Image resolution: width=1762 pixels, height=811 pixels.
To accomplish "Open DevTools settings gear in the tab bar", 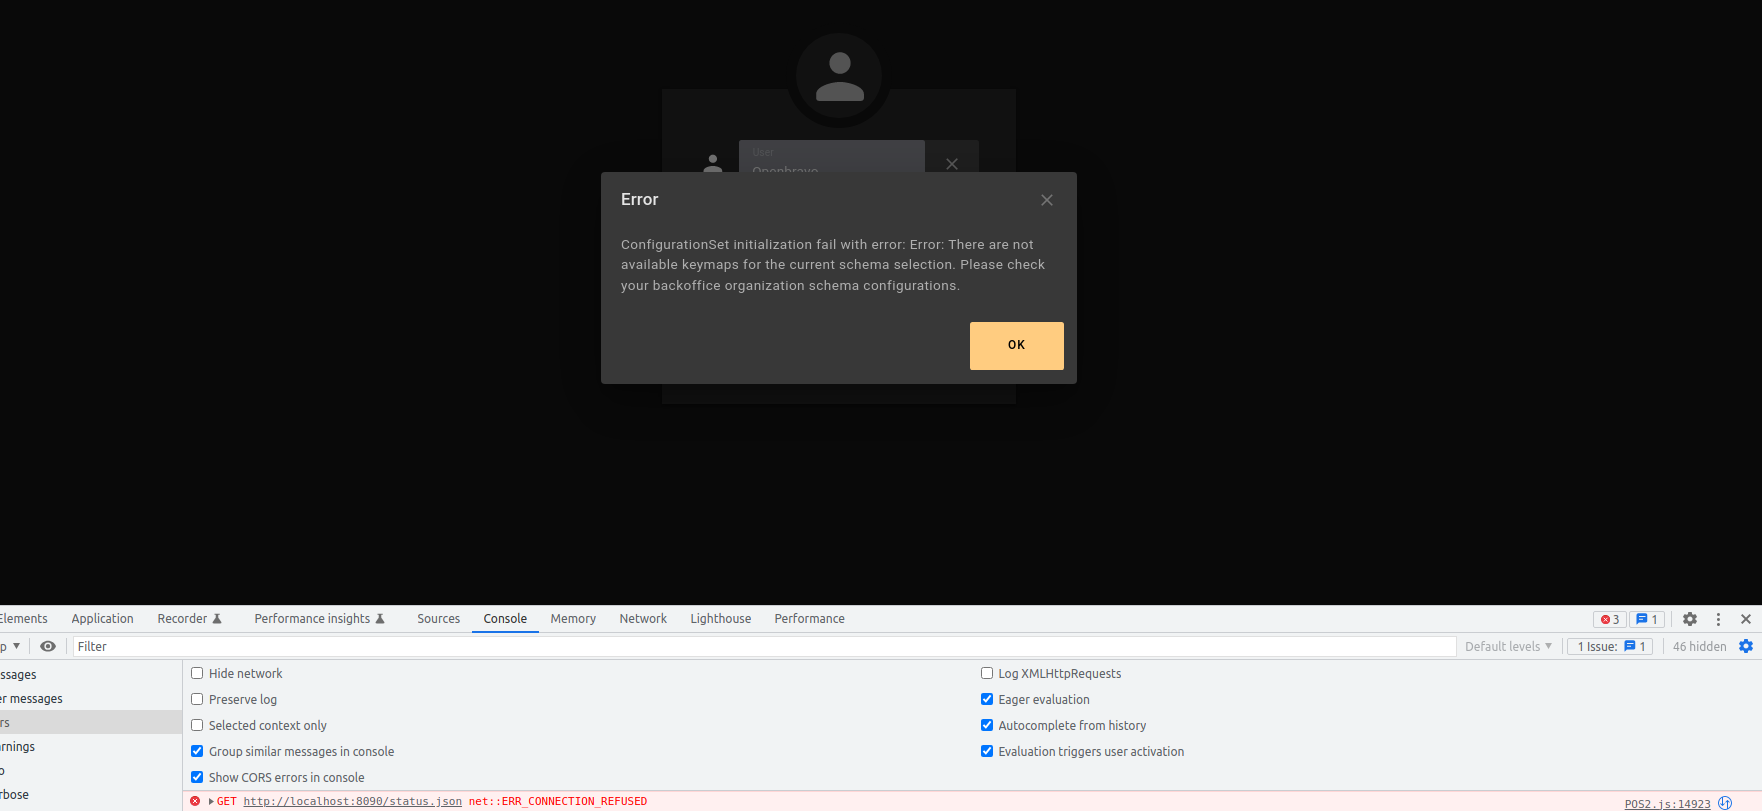I will [x=1689, y=619].
